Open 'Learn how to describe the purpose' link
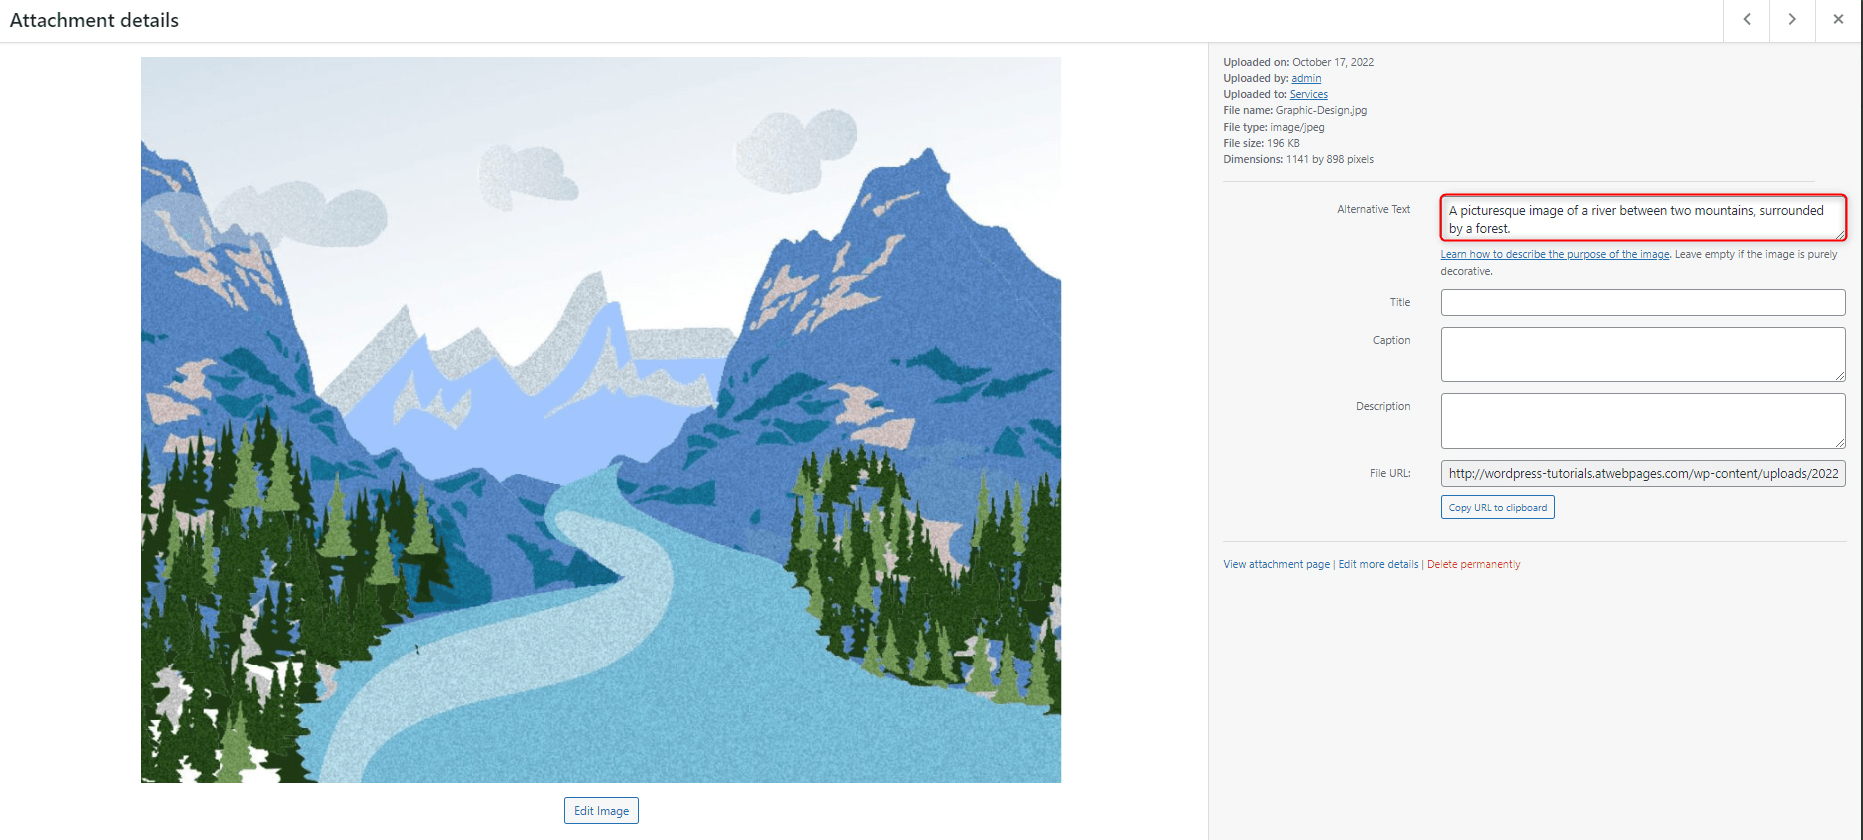Viewport: 1863px width, 840px height. click(x=1555, y=254)
